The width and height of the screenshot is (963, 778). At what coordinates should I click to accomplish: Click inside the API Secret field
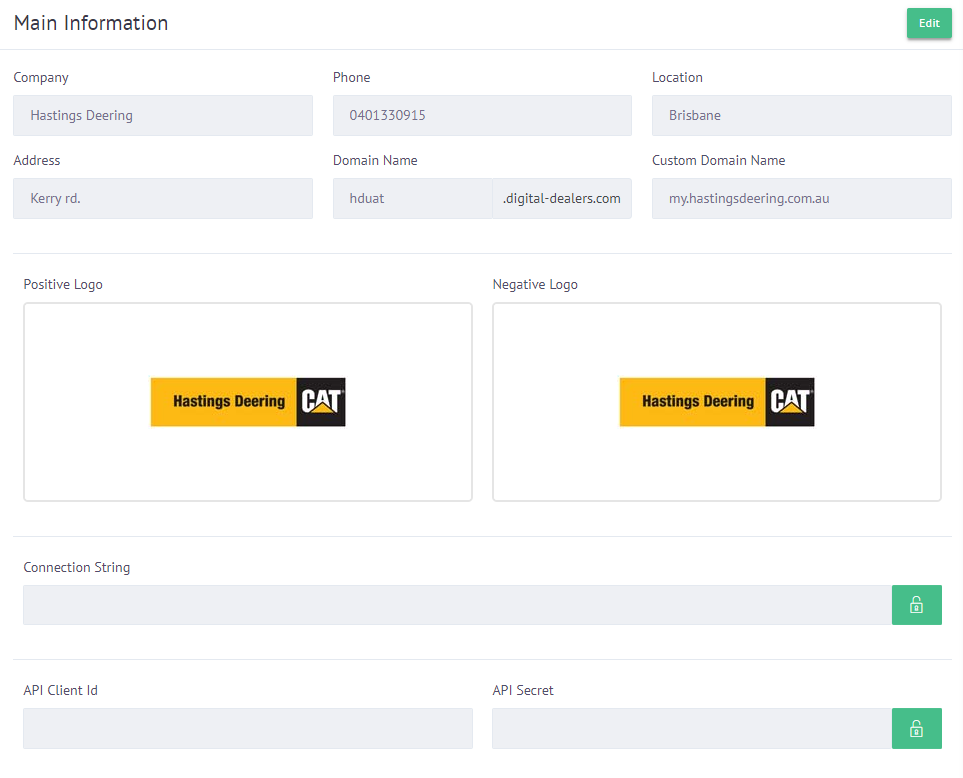click(x=691, y=728)
